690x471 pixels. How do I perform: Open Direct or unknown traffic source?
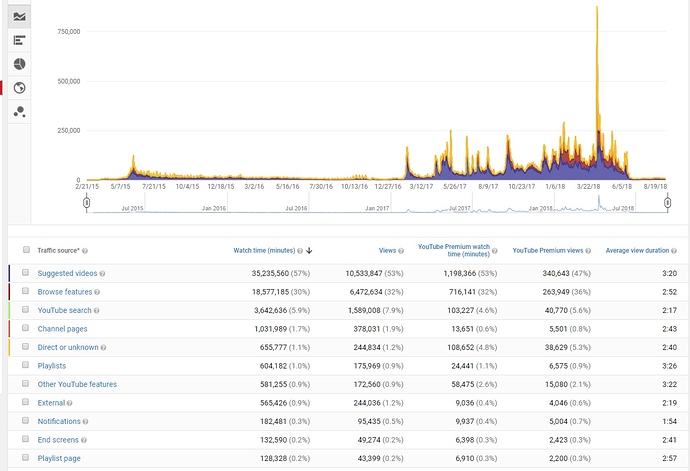click(68, 347)
